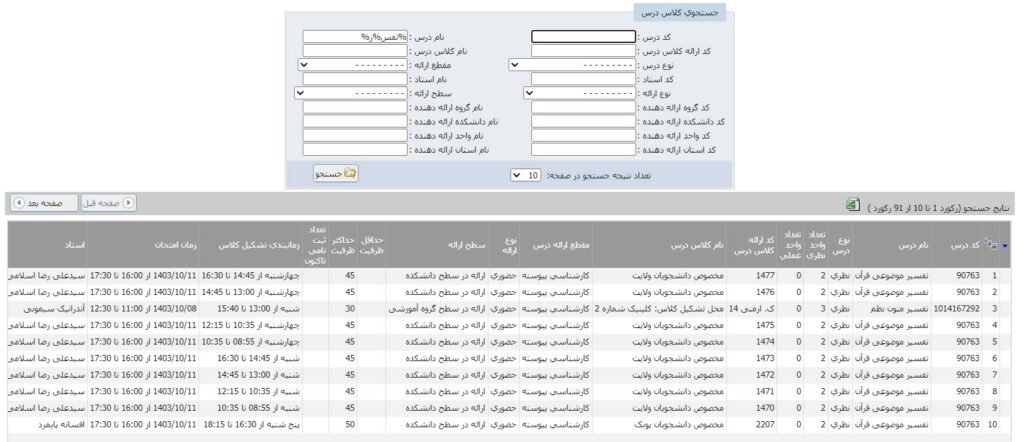
Task: Open the سطح ارائه dropdown
Action: click(351, 93)
